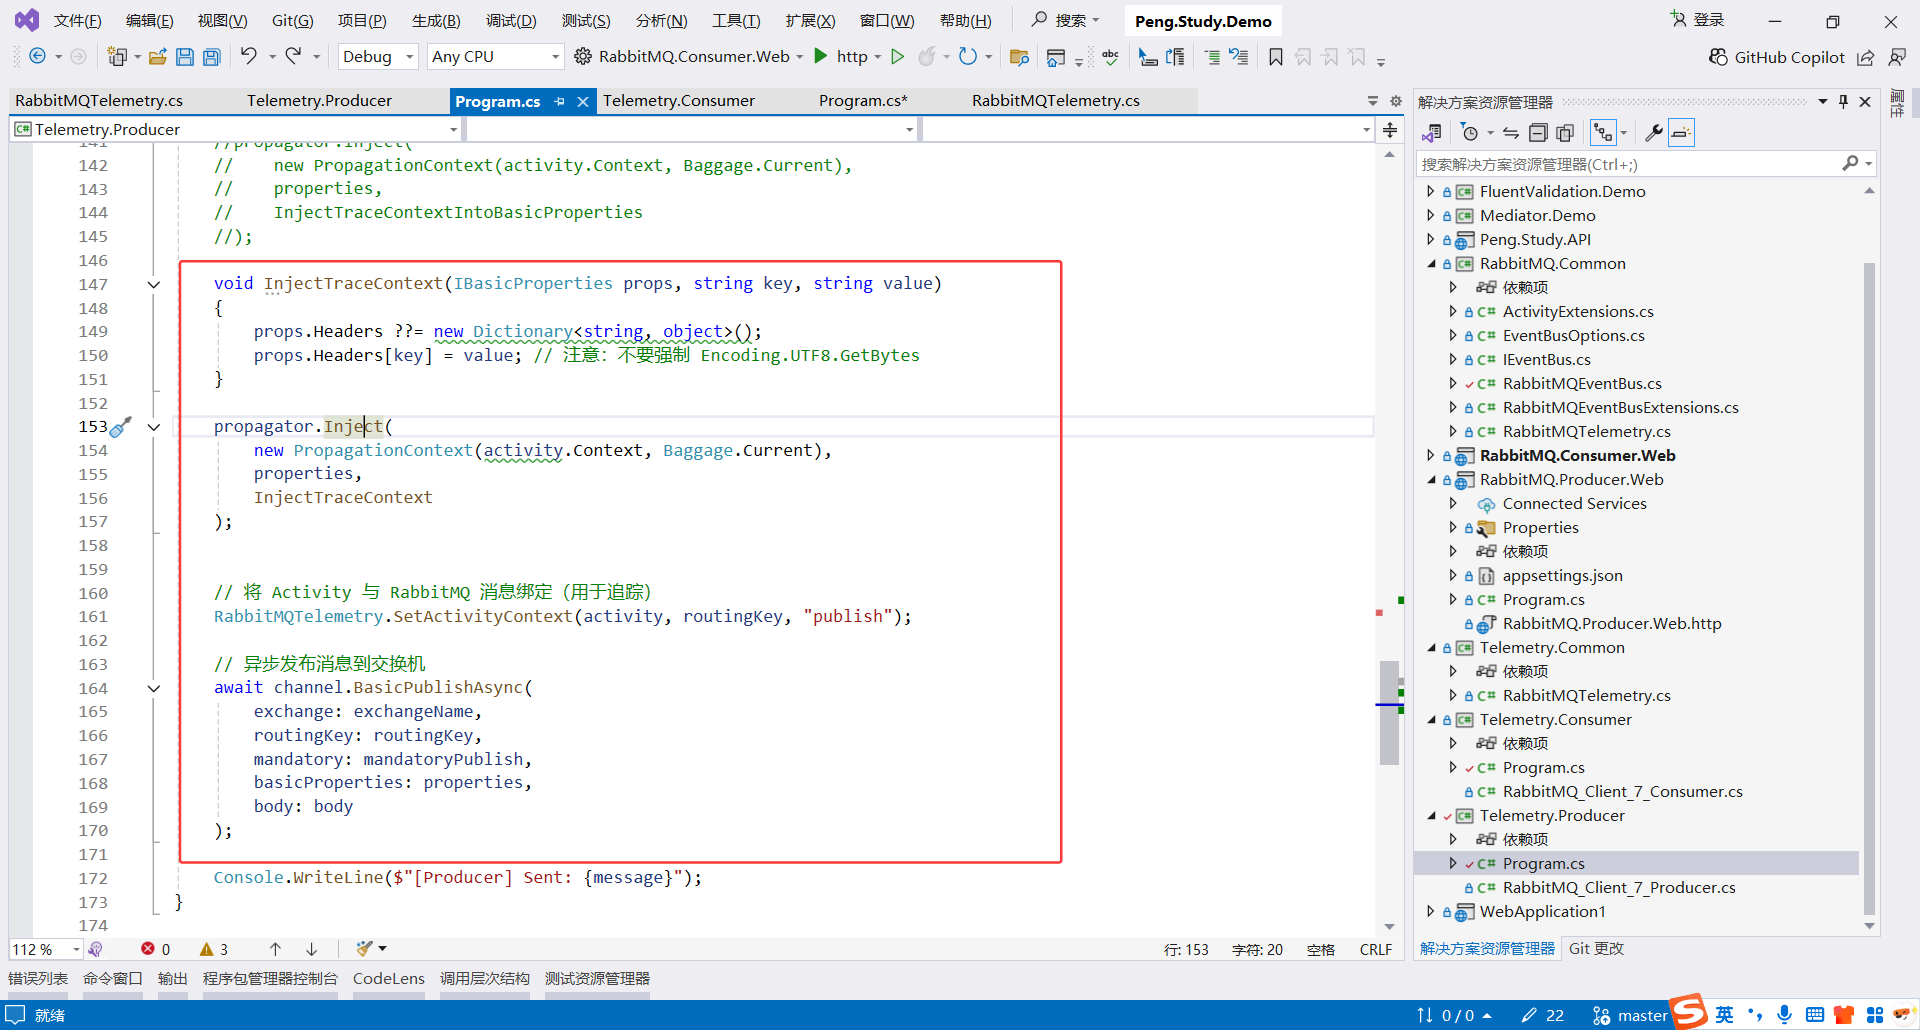The width and height of the screenshot is (1920, 1030).
Task: Switch to the Program.cs* editor tab
Action: click(863, 101)
